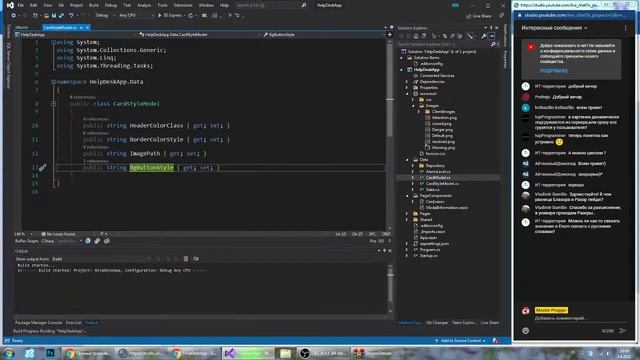
Task: Click the browser refresh icon in toolbar
Action: pyautogui.click(x=191, y=16)
